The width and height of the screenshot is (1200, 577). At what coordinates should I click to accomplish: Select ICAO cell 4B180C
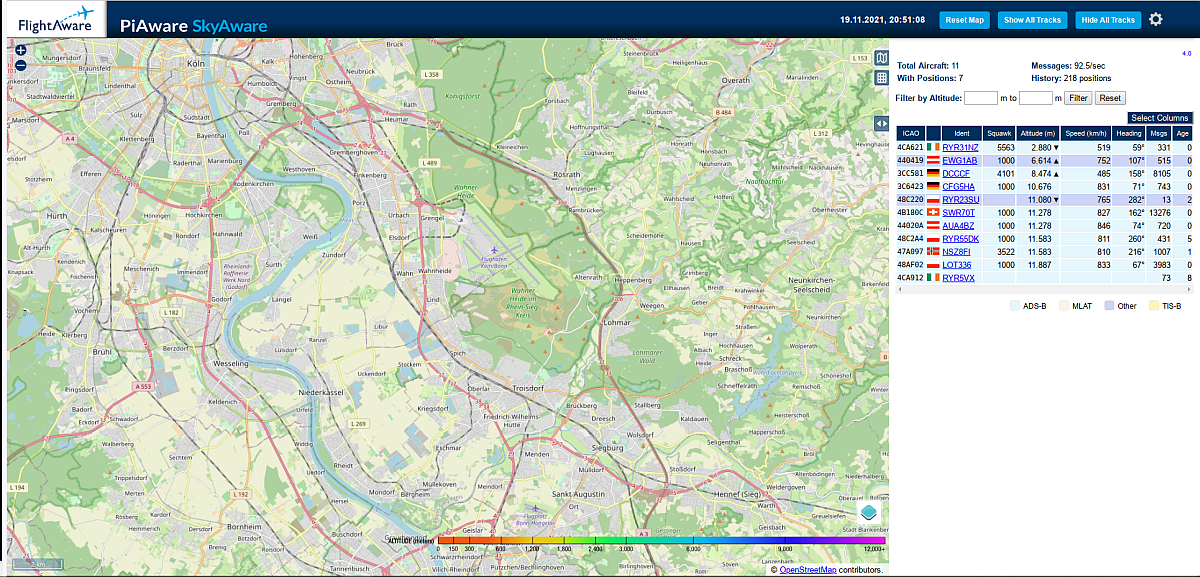coord(911,212)
